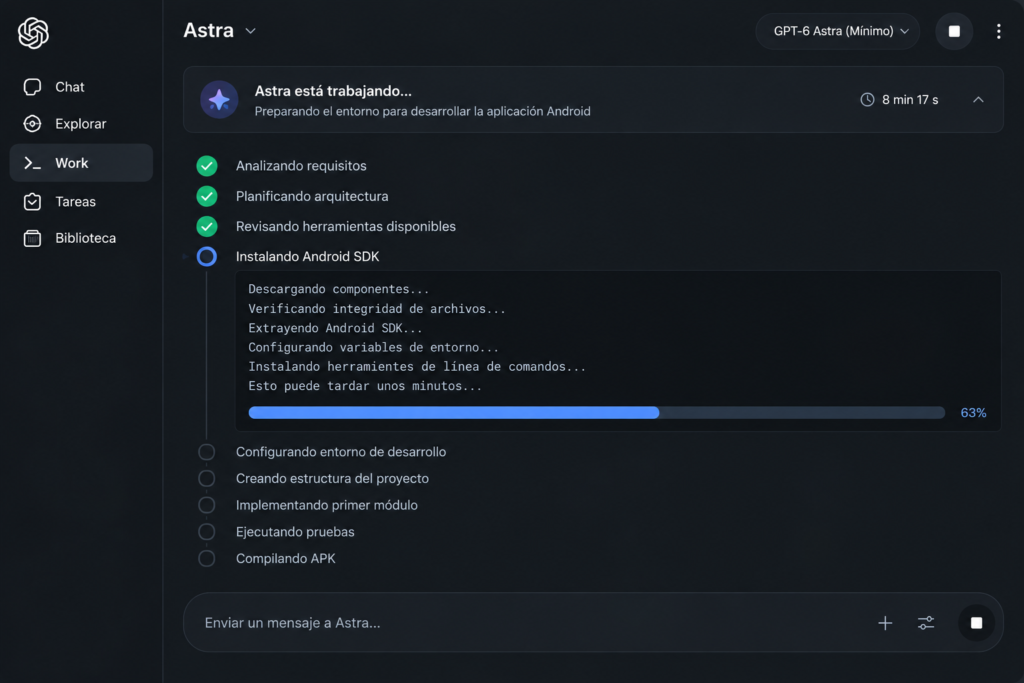Image resolution: width=1024 pixels, height=683 pixels.
Task: Click the Astra sparkle avatar icon
Action: 219,99
